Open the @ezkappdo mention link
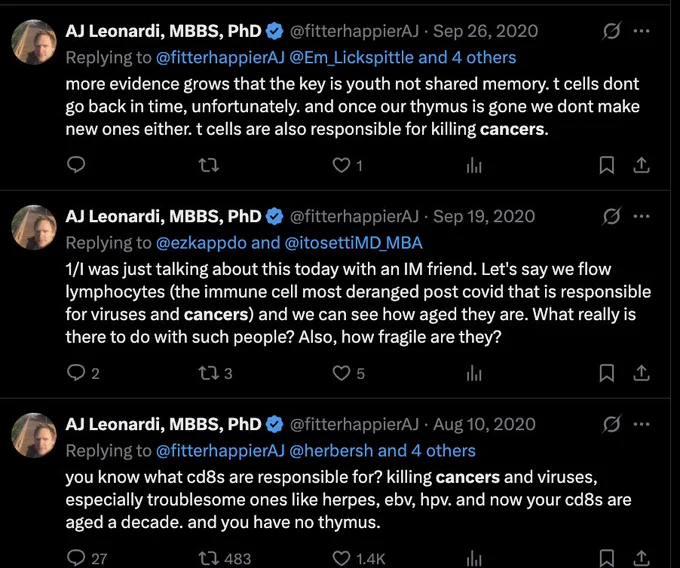The height and width of the screenshot is (568, 680). [x=201, y=243]
